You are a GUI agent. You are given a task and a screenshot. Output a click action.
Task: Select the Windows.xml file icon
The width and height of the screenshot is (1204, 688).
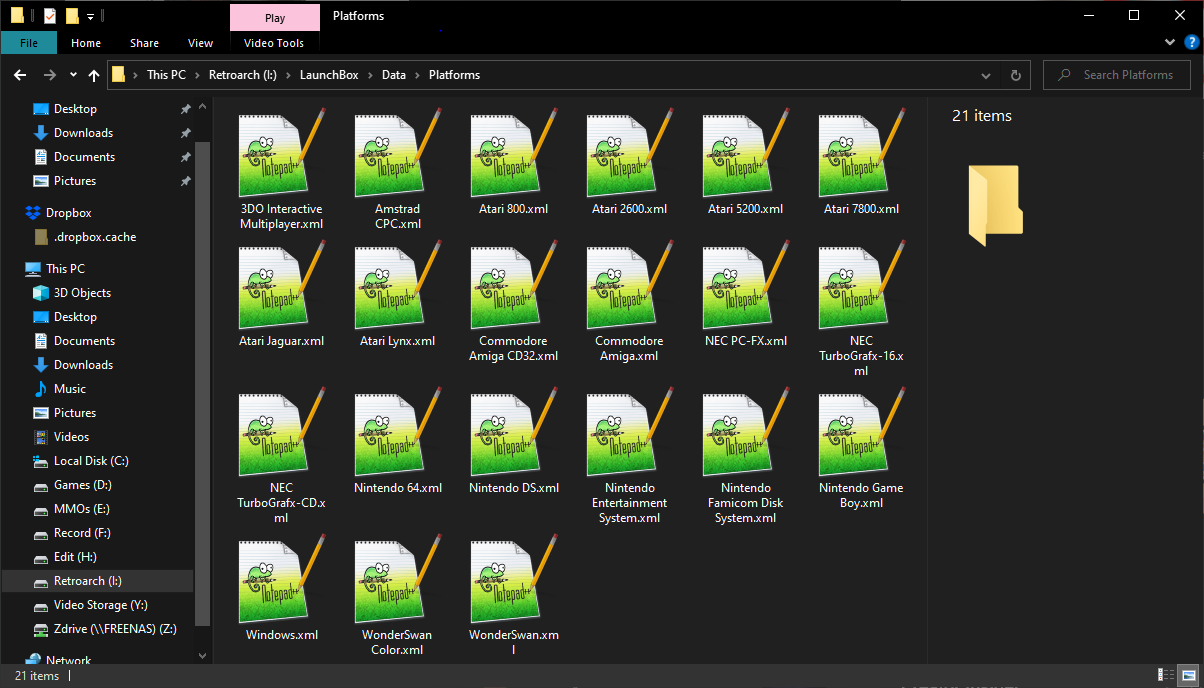(281, 578)
